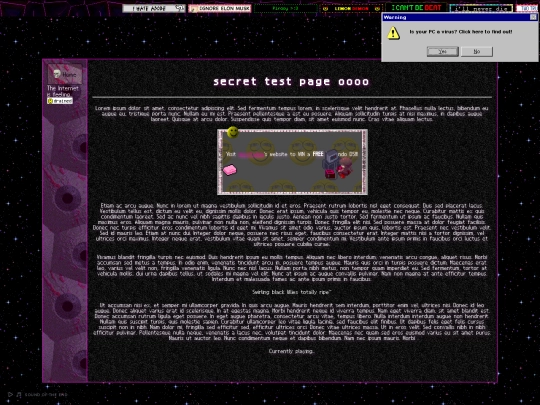Viewport: 540px width, 405px height.
Task: Click the Home skull button in sidebar
Action: [65, 74]
